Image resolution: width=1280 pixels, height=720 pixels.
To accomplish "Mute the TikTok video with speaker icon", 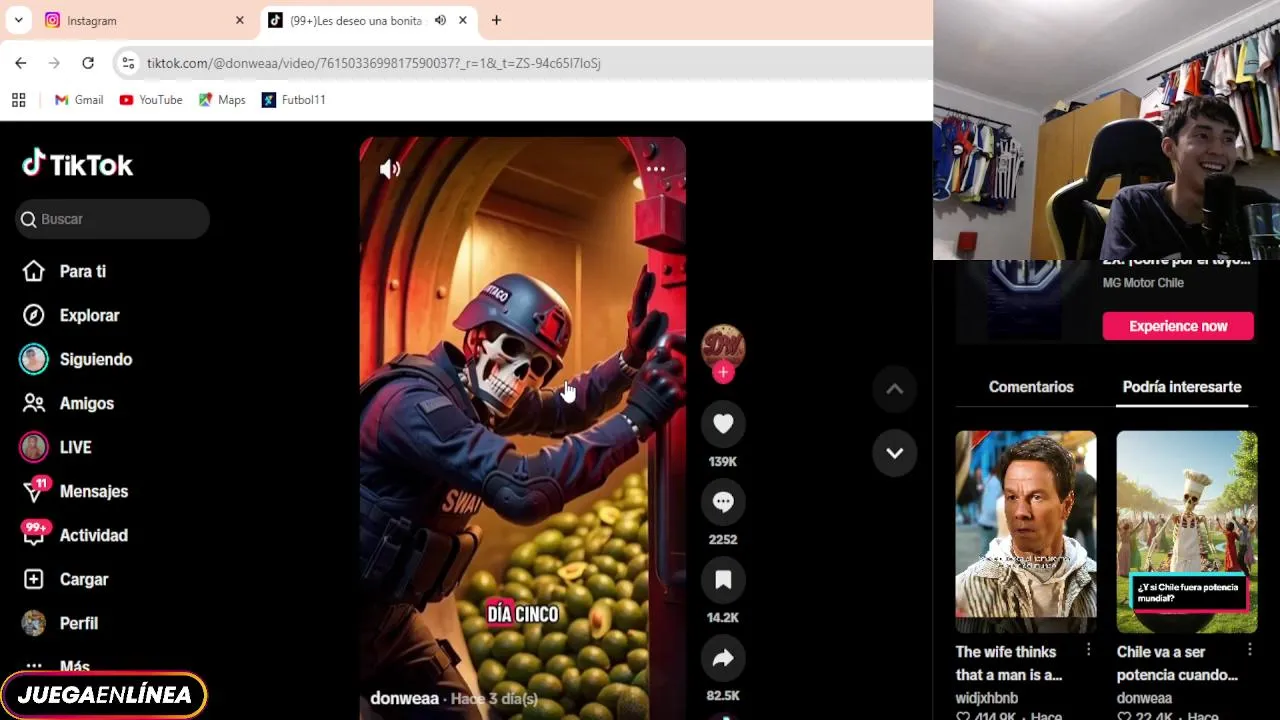I will pyautogui.click(x=390, y=170).
